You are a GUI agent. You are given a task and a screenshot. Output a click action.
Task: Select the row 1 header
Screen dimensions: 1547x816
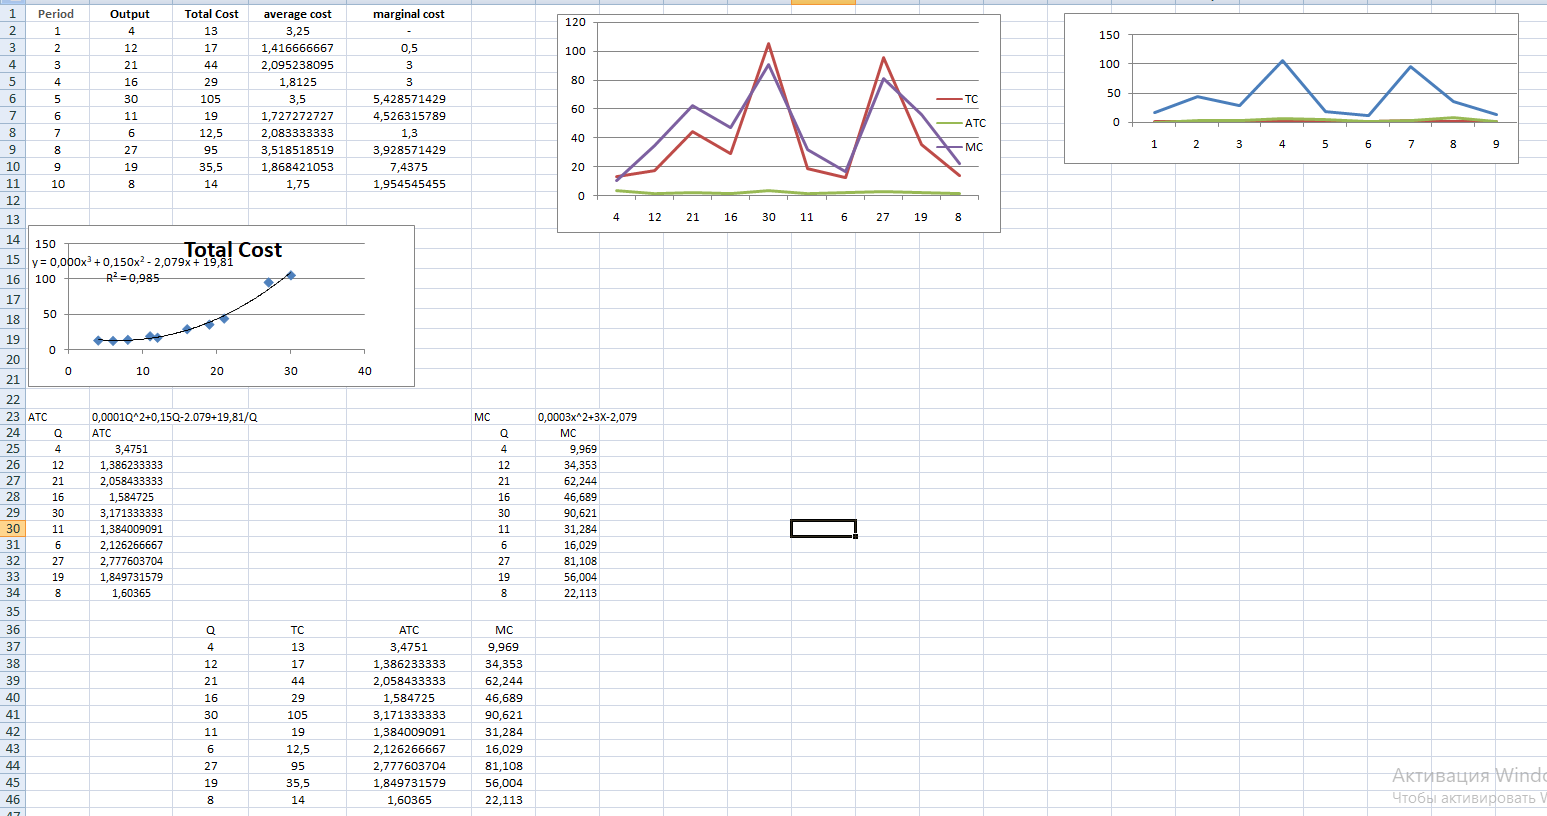(13, 14)
